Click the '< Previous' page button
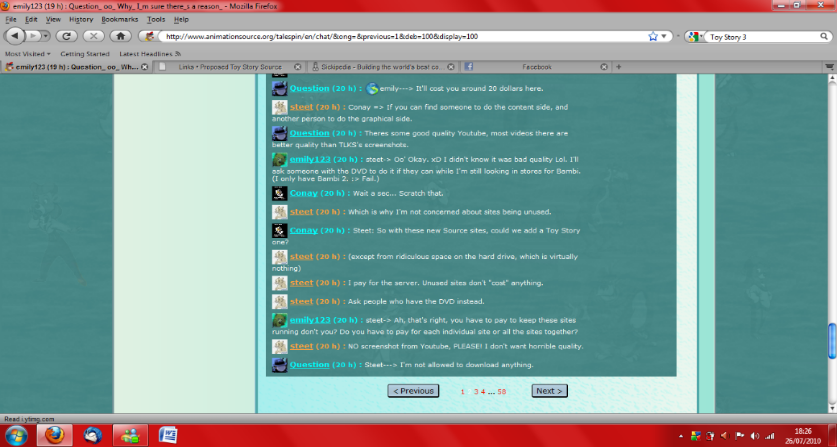The width and height of the screenshot is (837, 447). coord(413,391)
